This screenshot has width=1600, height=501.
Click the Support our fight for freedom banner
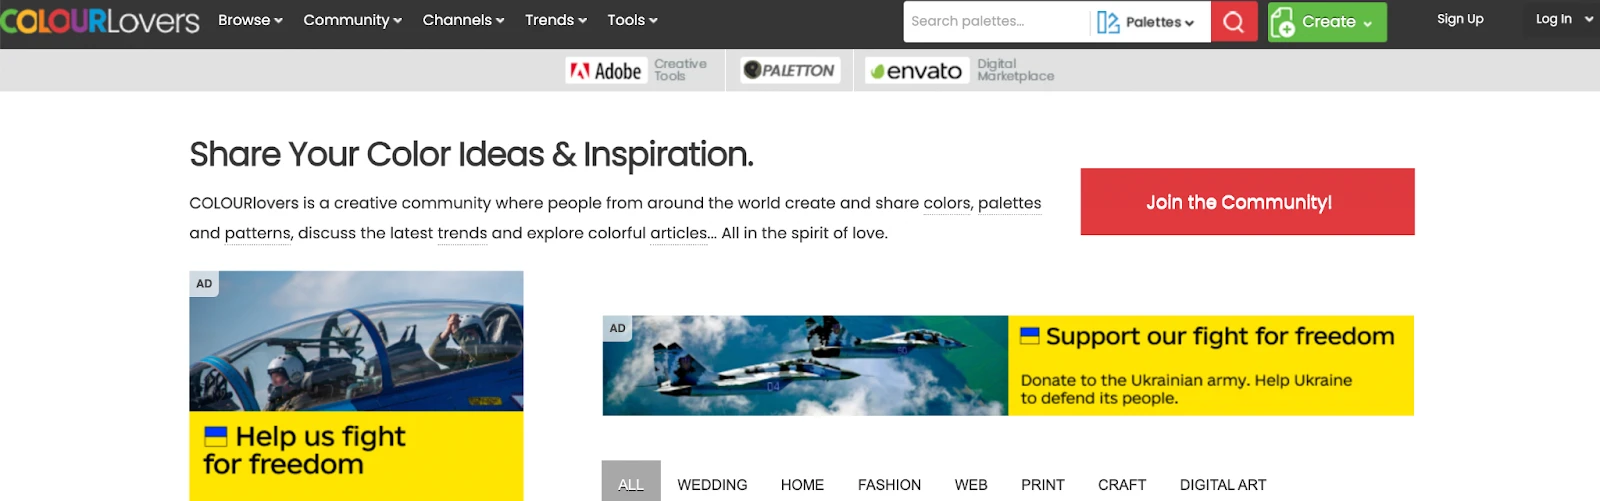coord(1008,366)
